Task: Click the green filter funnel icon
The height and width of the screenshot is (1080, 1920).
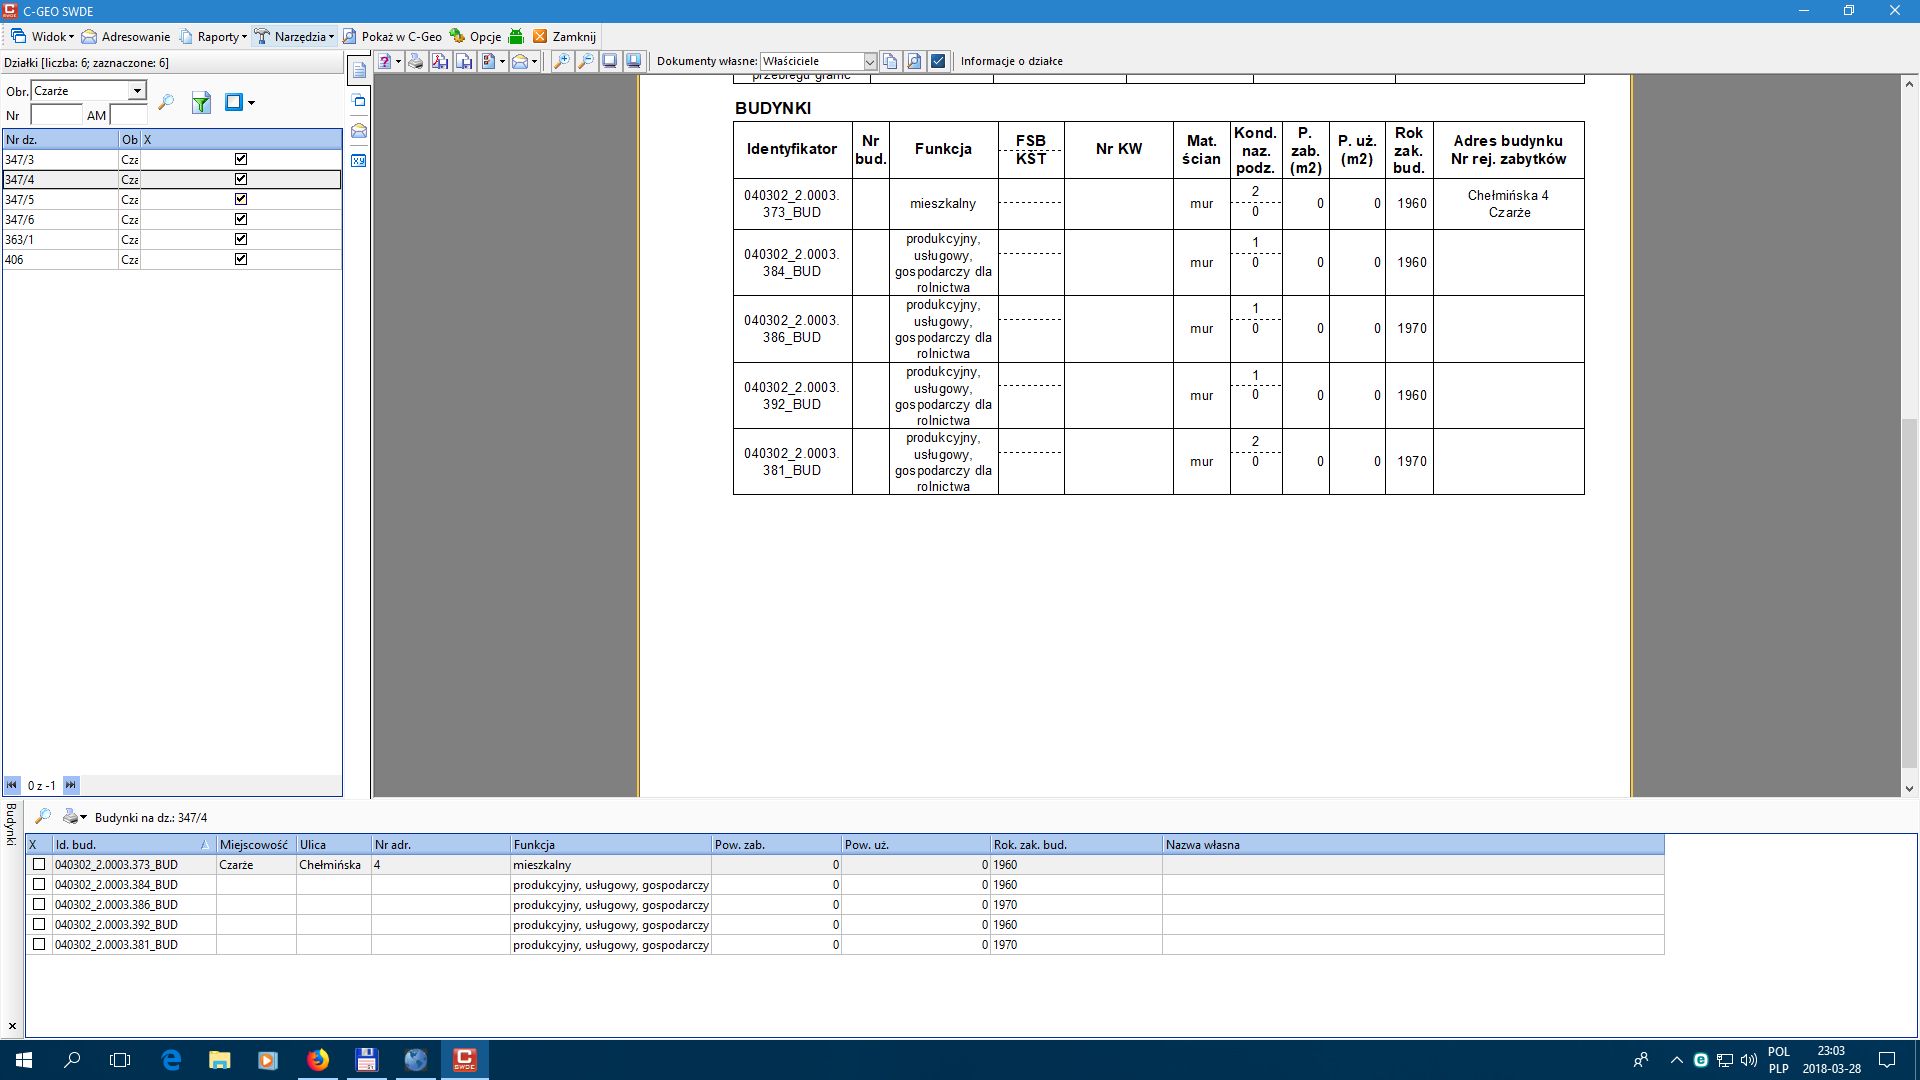Action: coord(201,102)
